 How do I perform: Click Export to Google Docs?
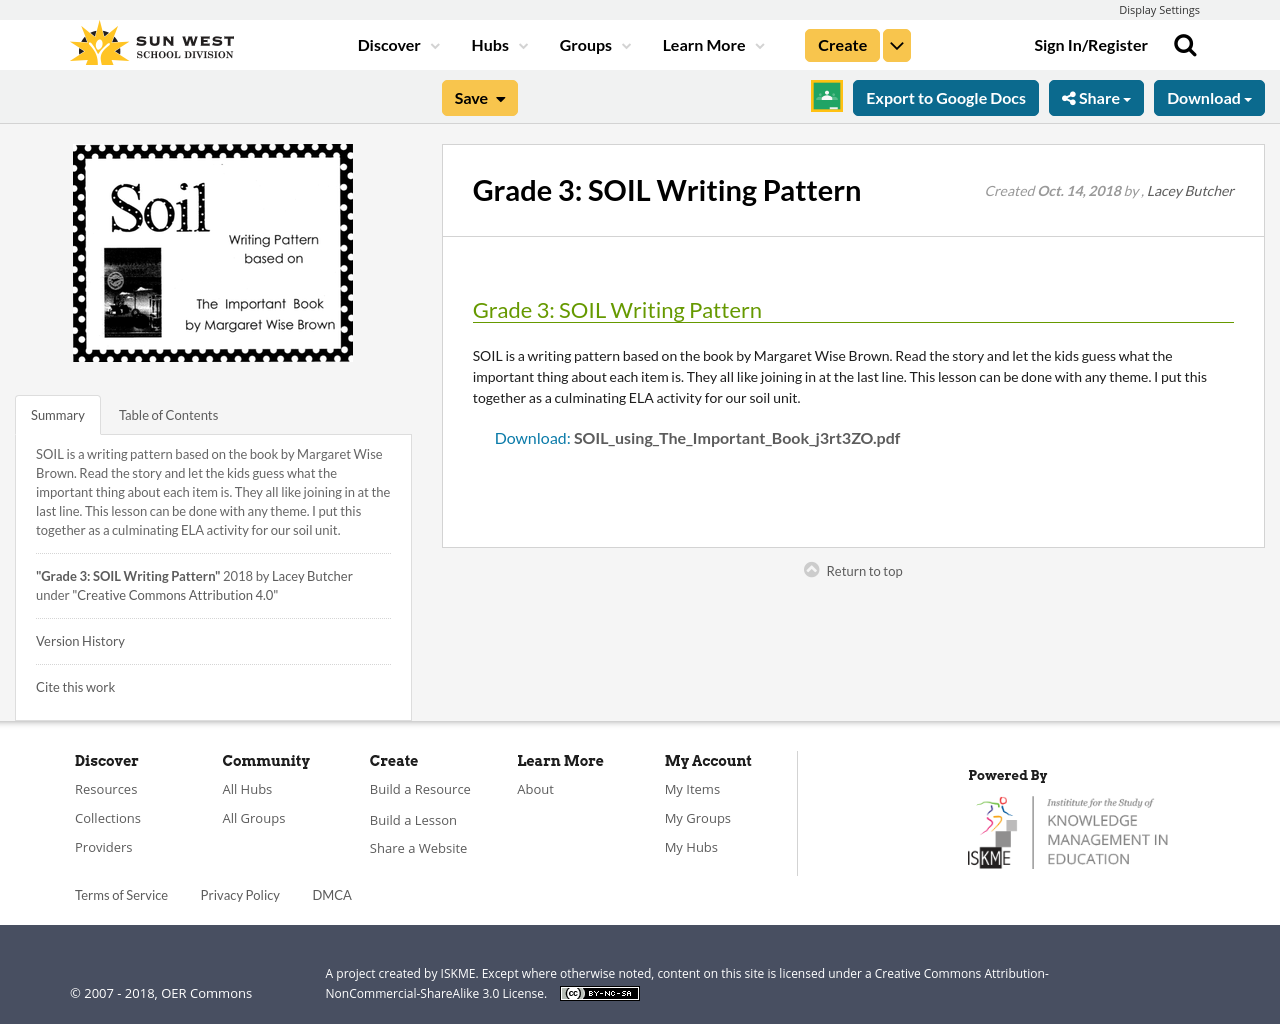[x=945, y=97]
